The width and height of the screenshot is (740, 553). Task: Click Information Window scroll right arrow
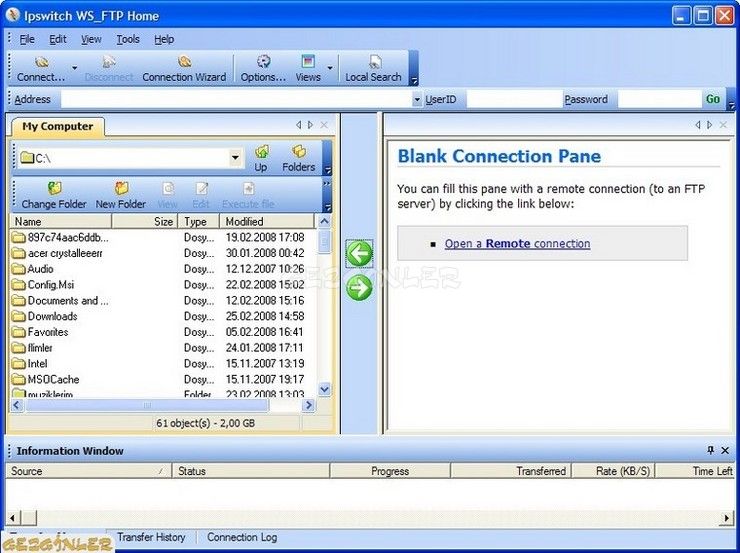pyautogui.click(x=727, y=518)
